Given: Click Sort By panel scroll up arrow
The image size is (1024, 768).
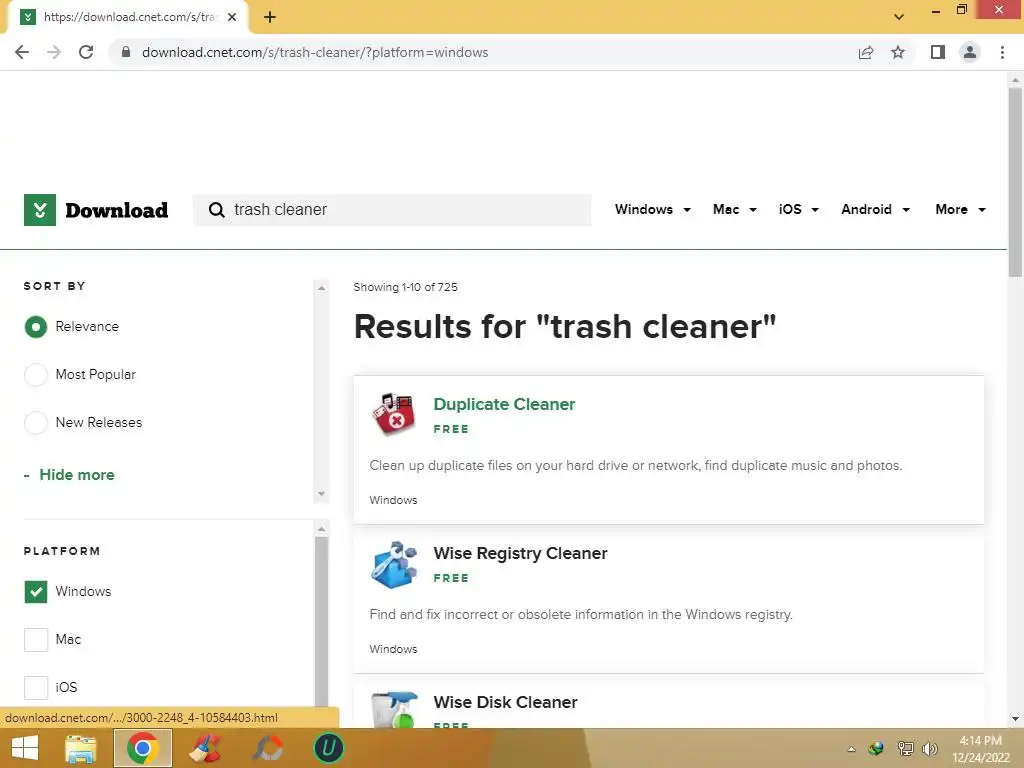Looking at the screenshot, I should (321, 288).
